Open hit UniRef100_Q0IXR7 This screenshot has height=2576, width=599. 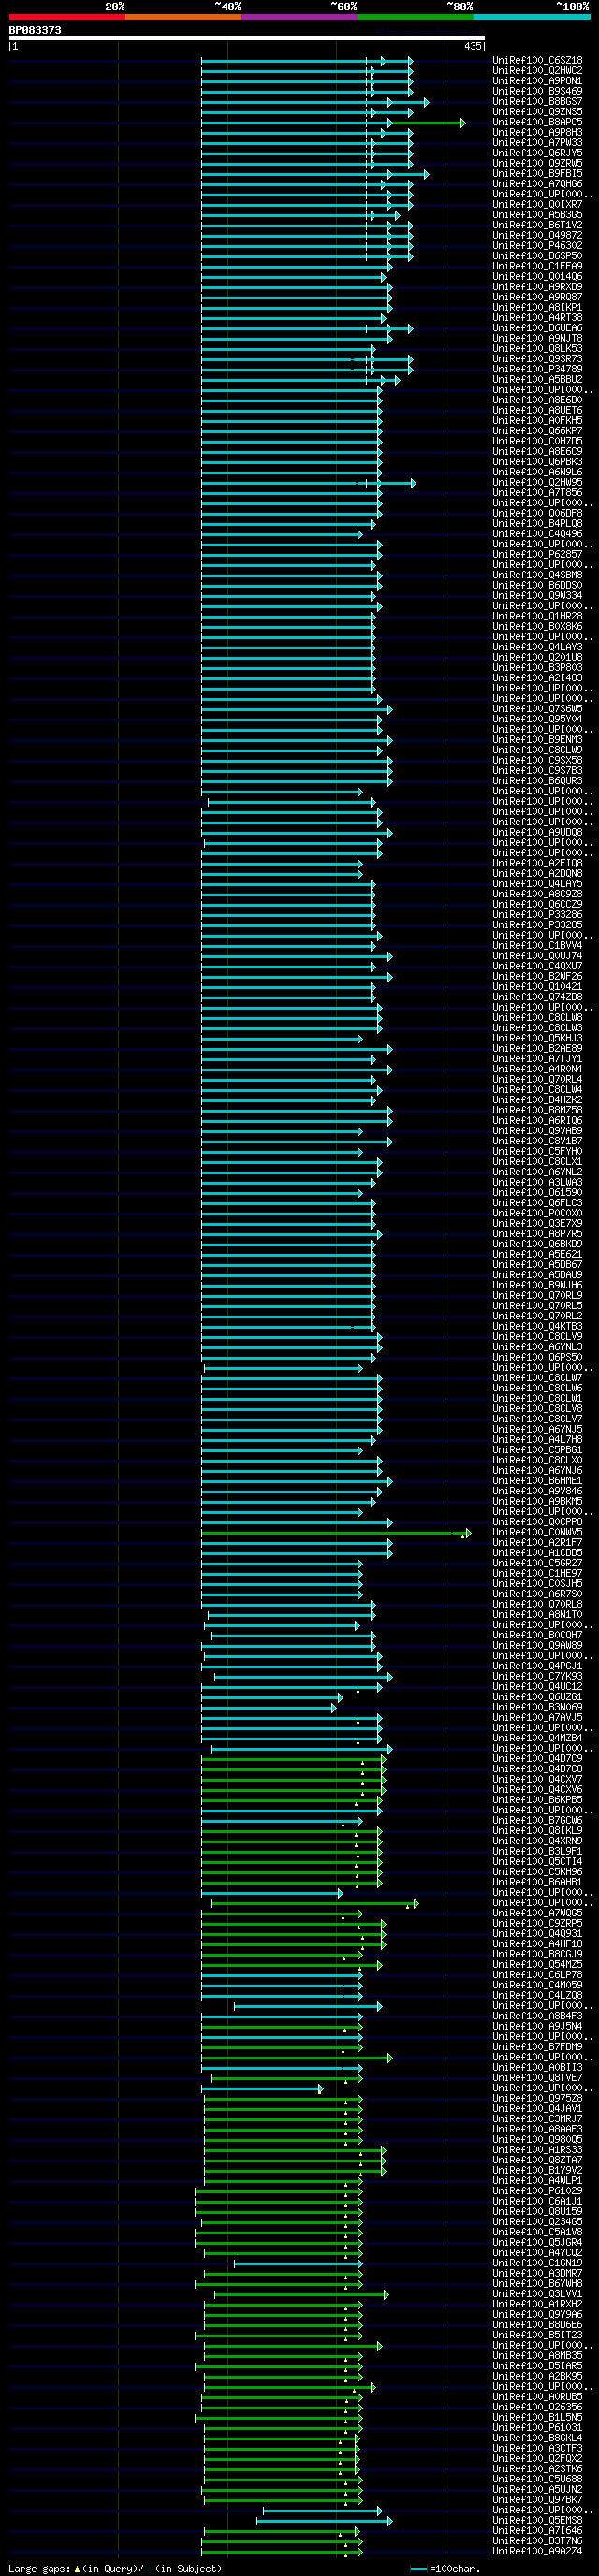[x=537, y=205]
